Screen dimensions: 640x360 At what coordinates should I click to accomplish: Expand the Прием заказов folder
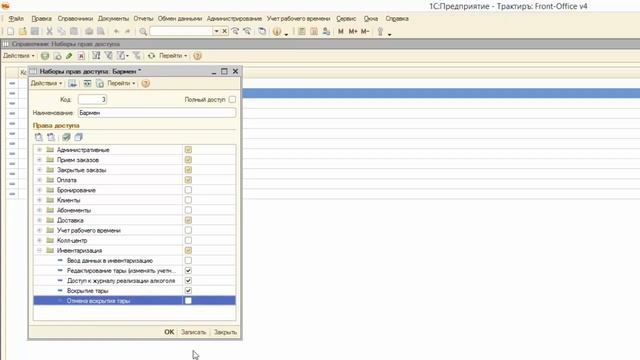pos(40,160)
